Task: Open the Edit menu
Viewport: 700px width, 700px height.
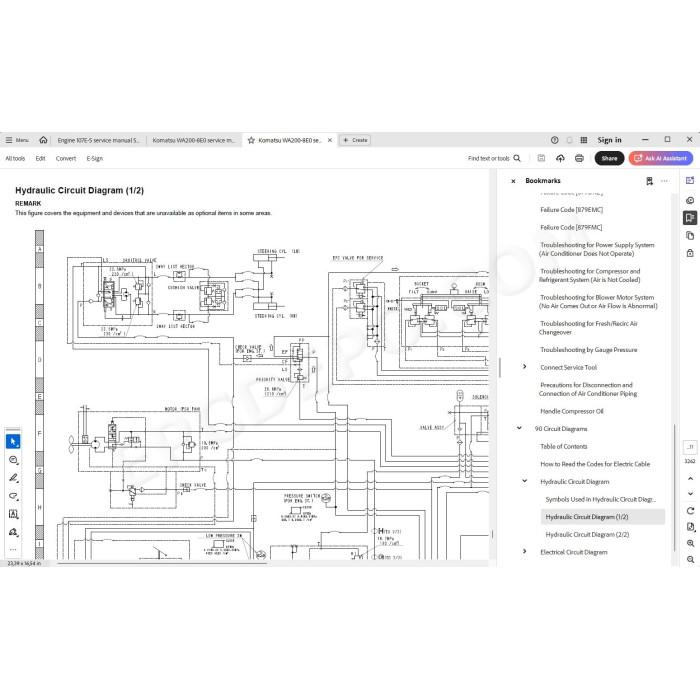Action: coord(40,158)
